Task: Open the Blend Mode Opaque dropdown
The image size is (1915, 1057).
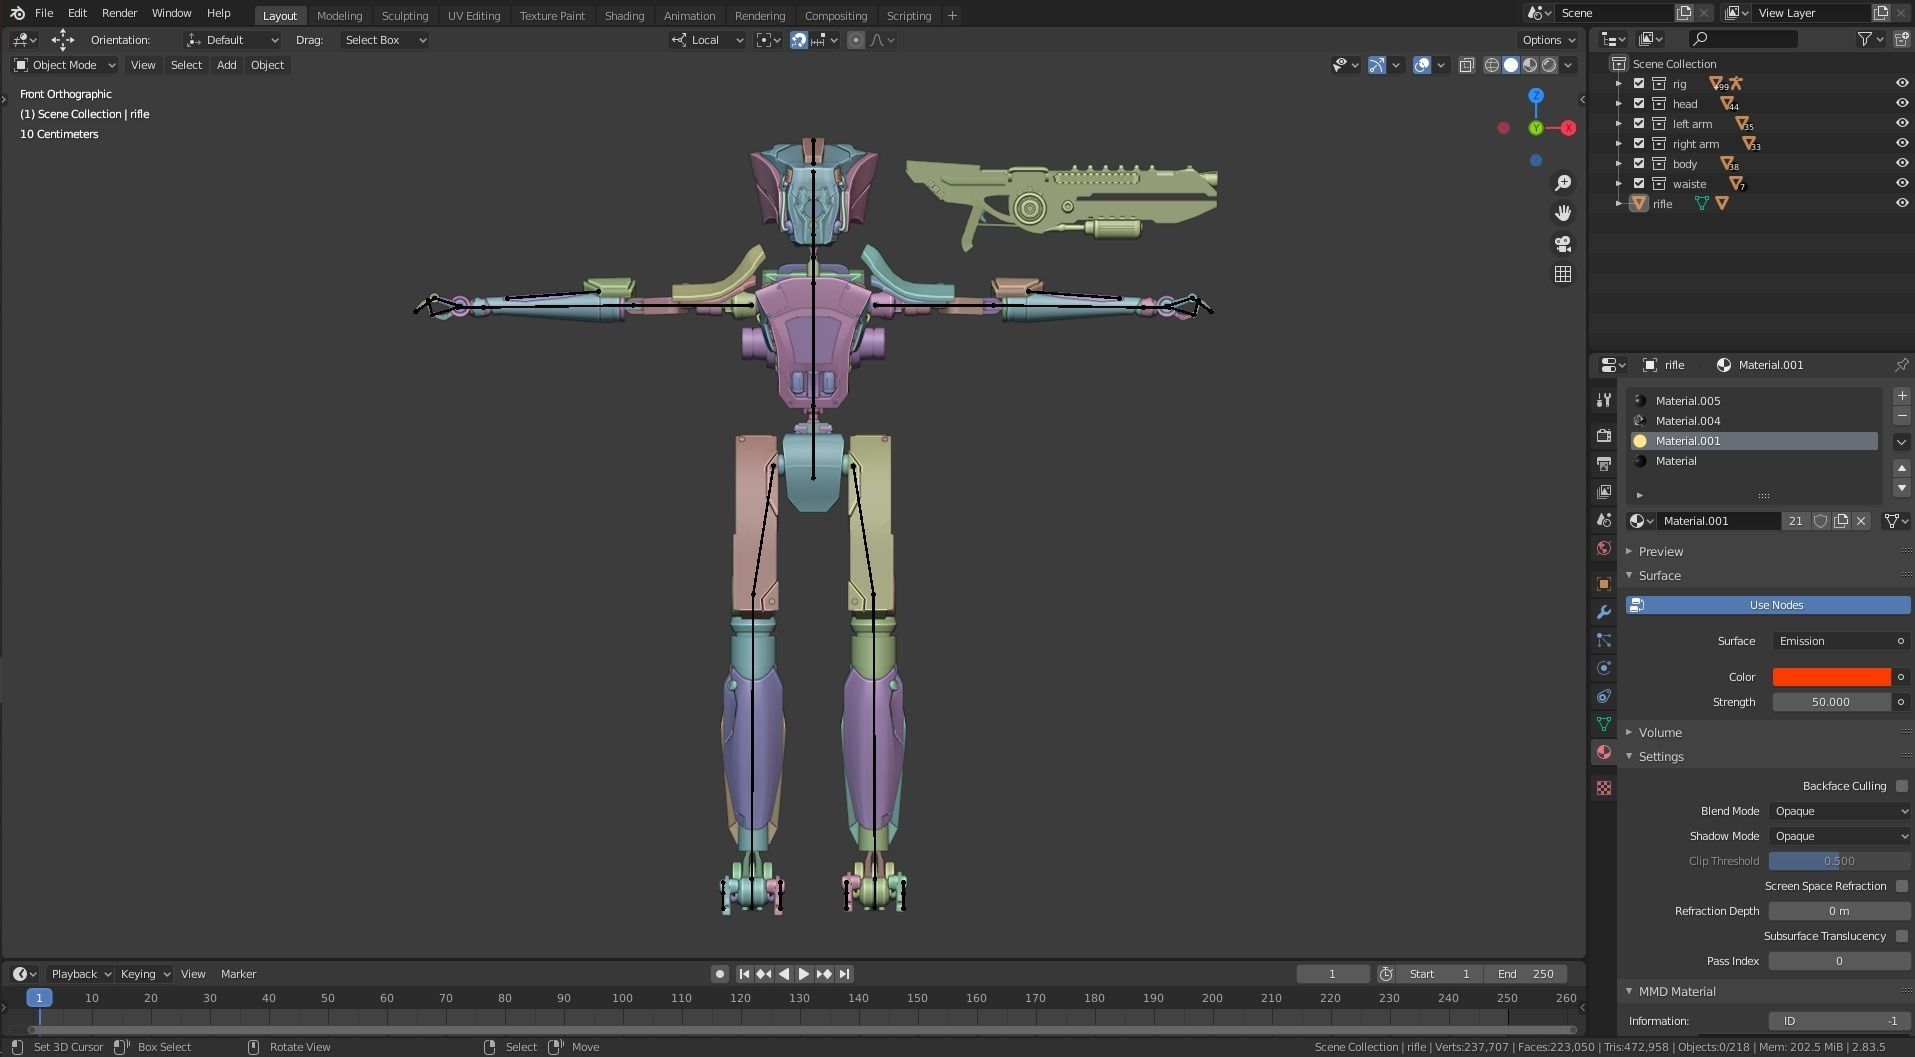Action: [x=1839, y=811]
